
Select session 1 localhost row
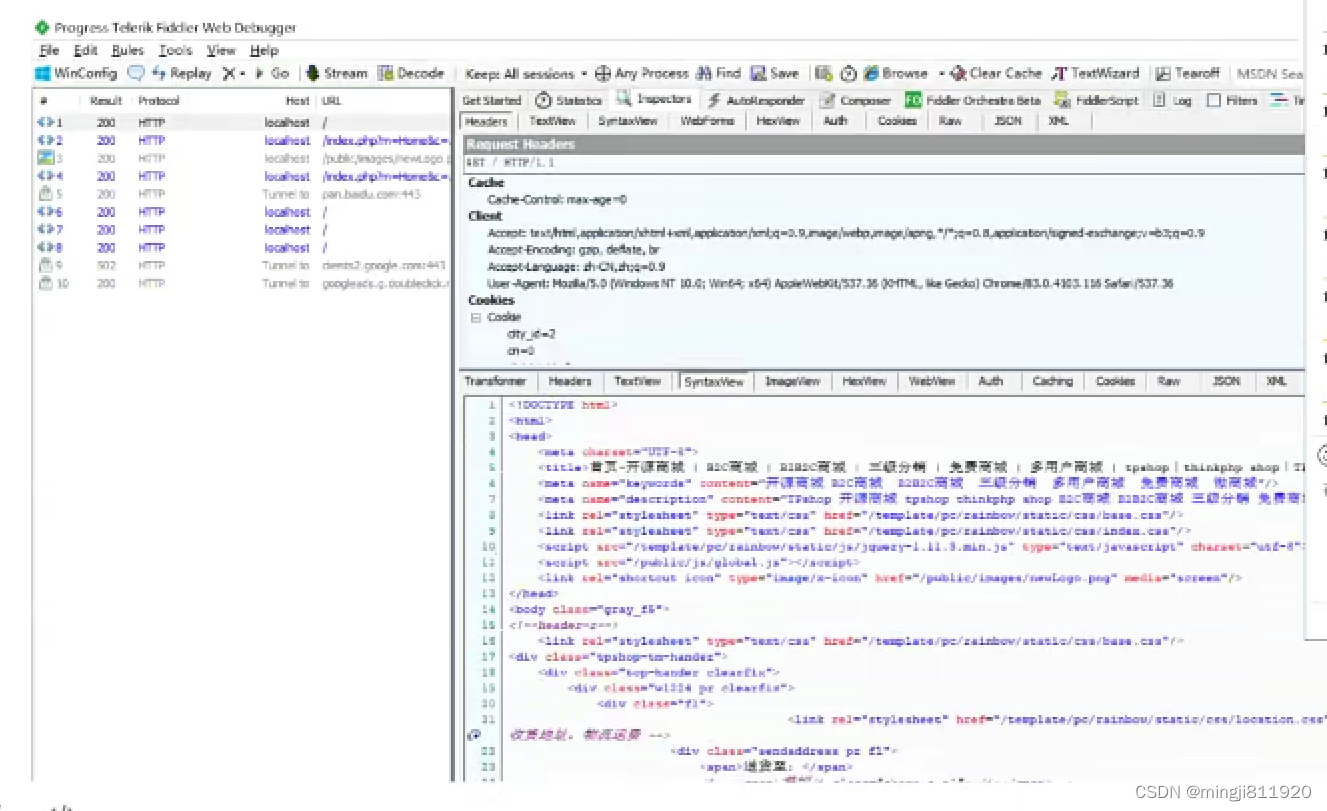(x=243, y=123)
